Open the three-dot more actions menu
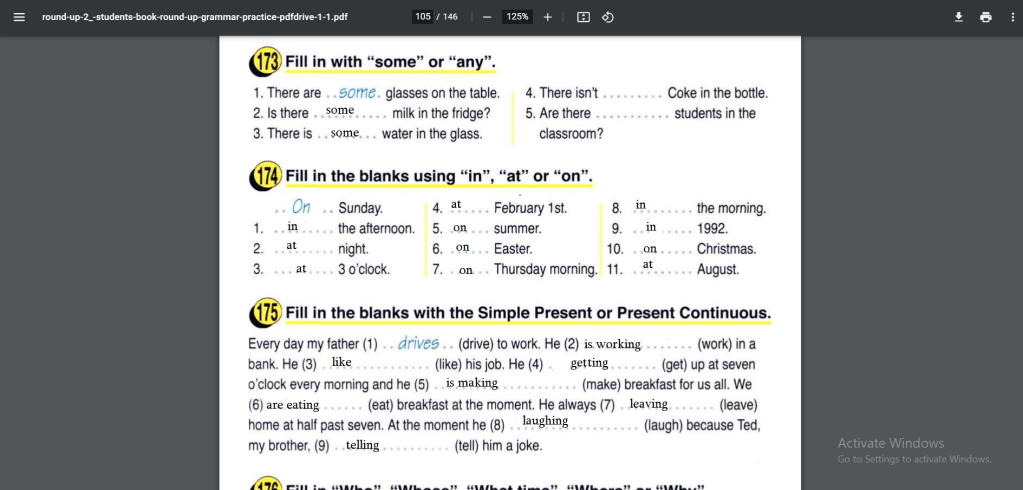Image resolution: width=1023 pixels, height=490 pixels. coord(1012,17)
